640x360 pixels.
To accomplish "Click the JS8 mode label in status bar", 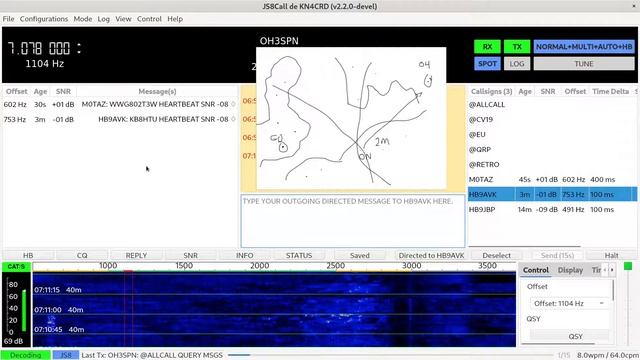I will tap(66, 355).
